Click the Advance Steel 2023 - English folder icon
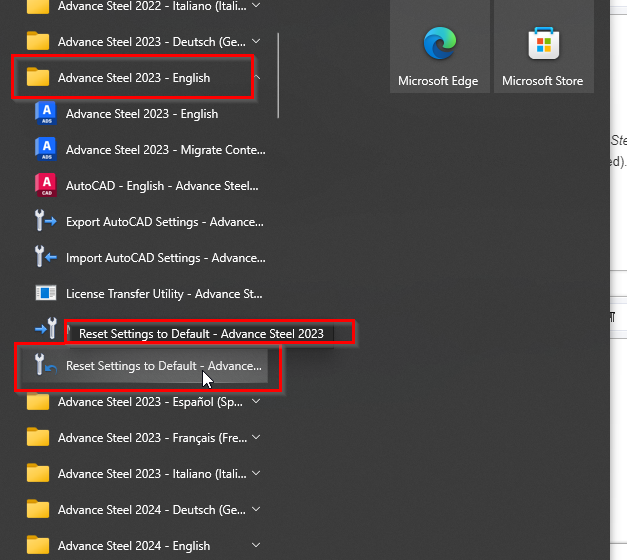627x560 pixels. pyautogui.click(x=38, y=77)
